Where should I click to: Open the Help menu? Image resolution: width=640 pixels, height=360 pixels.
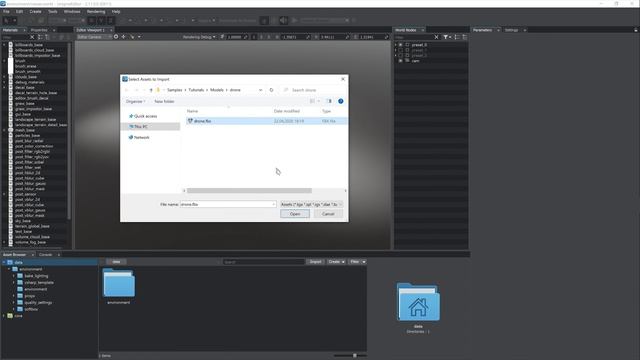coord(116,11)
